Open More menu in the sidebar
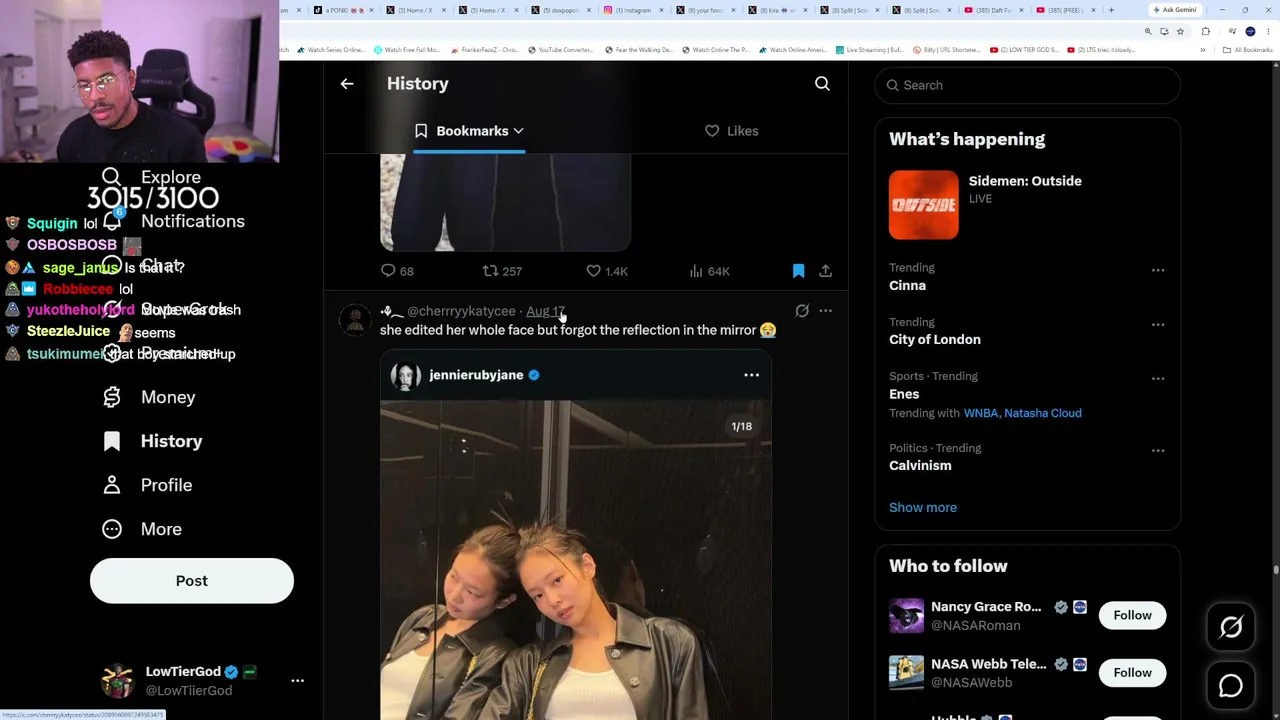 click(x=142, y=529)
